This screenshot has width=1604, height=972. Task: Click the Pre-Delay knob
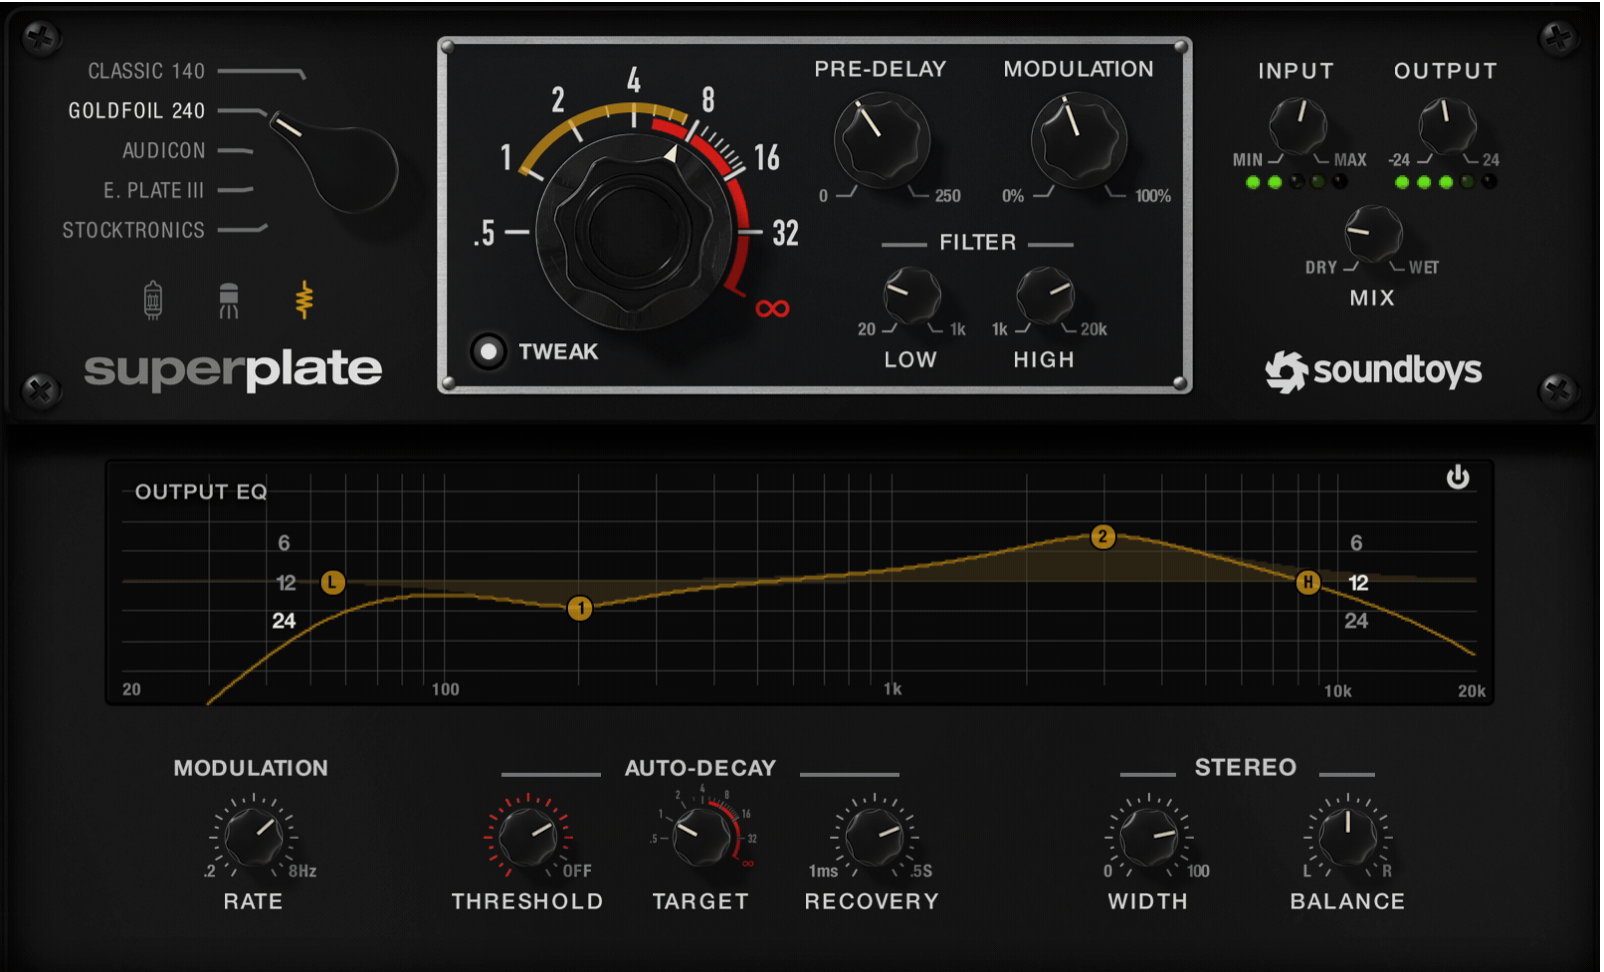tap(882, 142)
